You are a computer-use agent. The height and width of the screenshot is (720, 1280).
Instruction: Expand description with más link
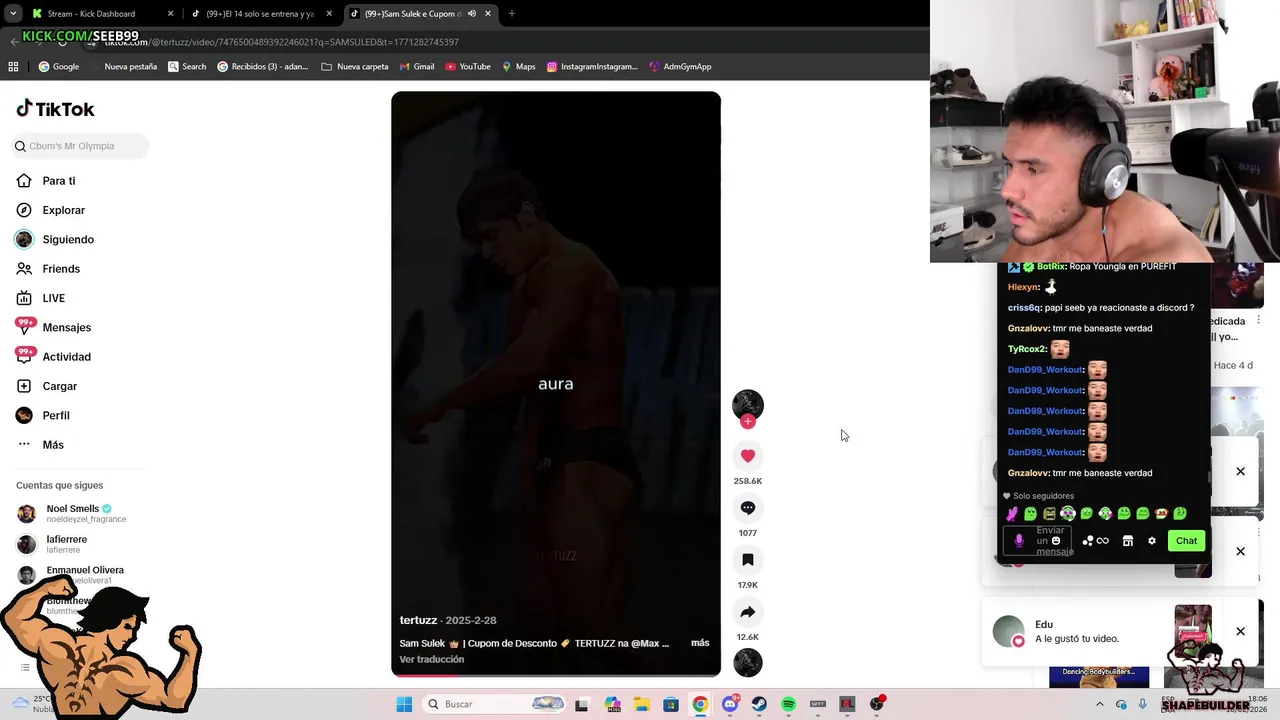point(700,643)
